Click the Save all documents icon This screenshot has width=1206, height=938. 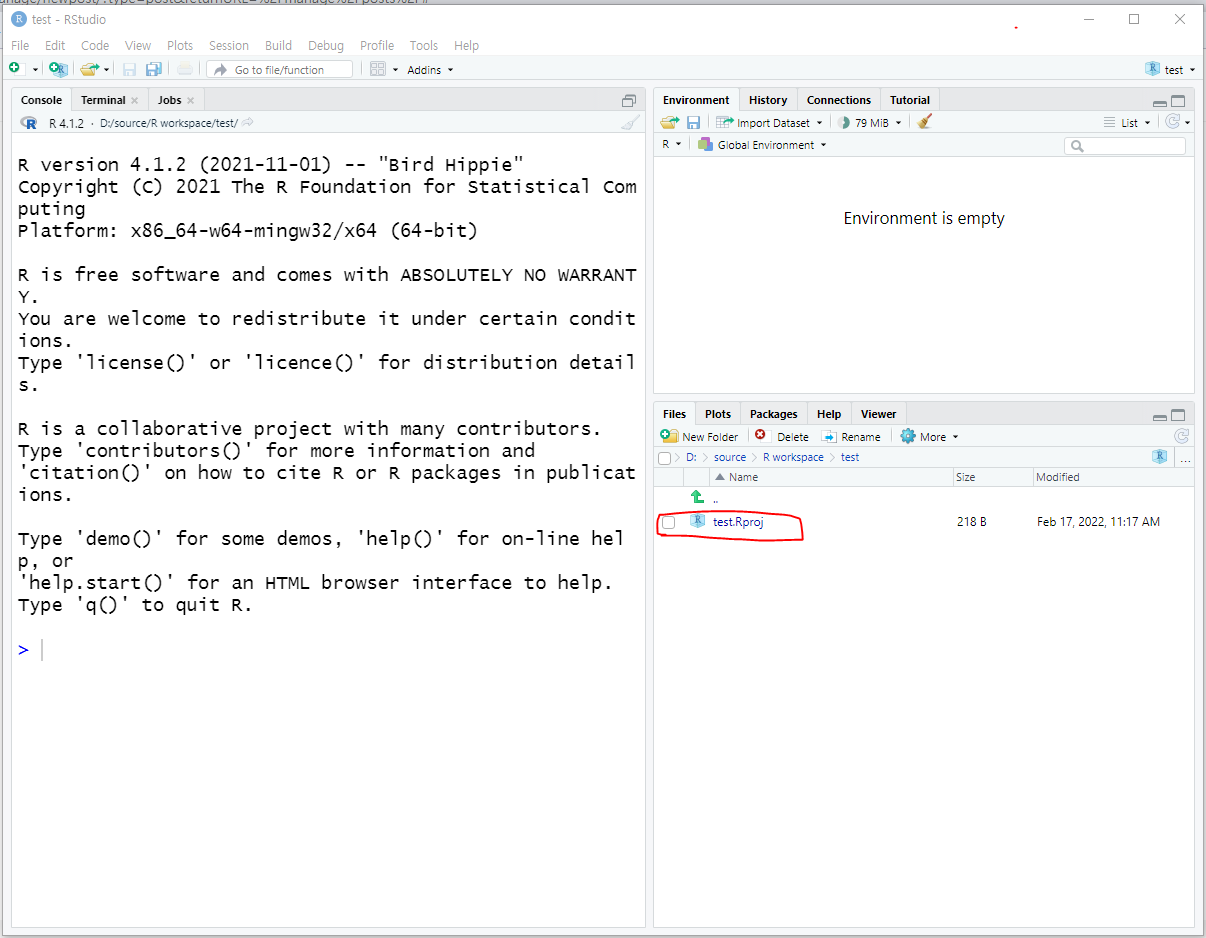coord(154,69)
